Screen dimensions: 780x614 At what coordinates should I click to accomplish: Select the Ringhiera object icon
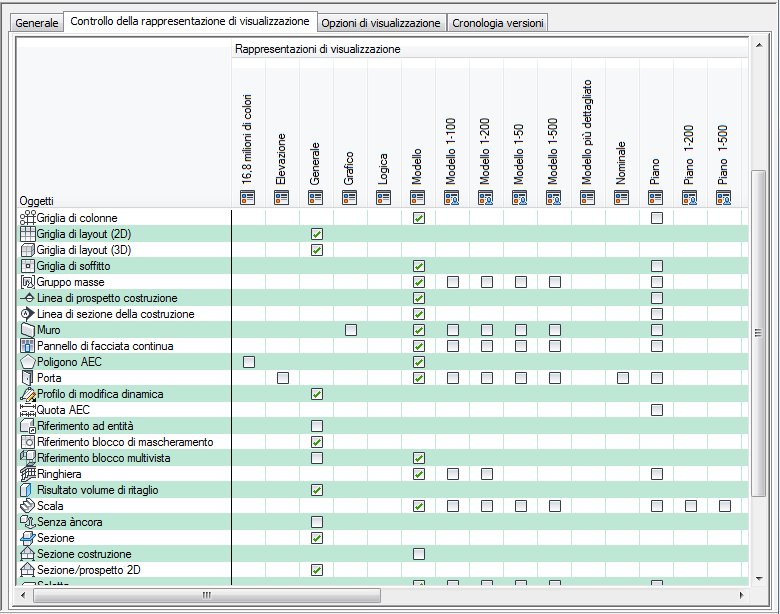tap(28, 474)
